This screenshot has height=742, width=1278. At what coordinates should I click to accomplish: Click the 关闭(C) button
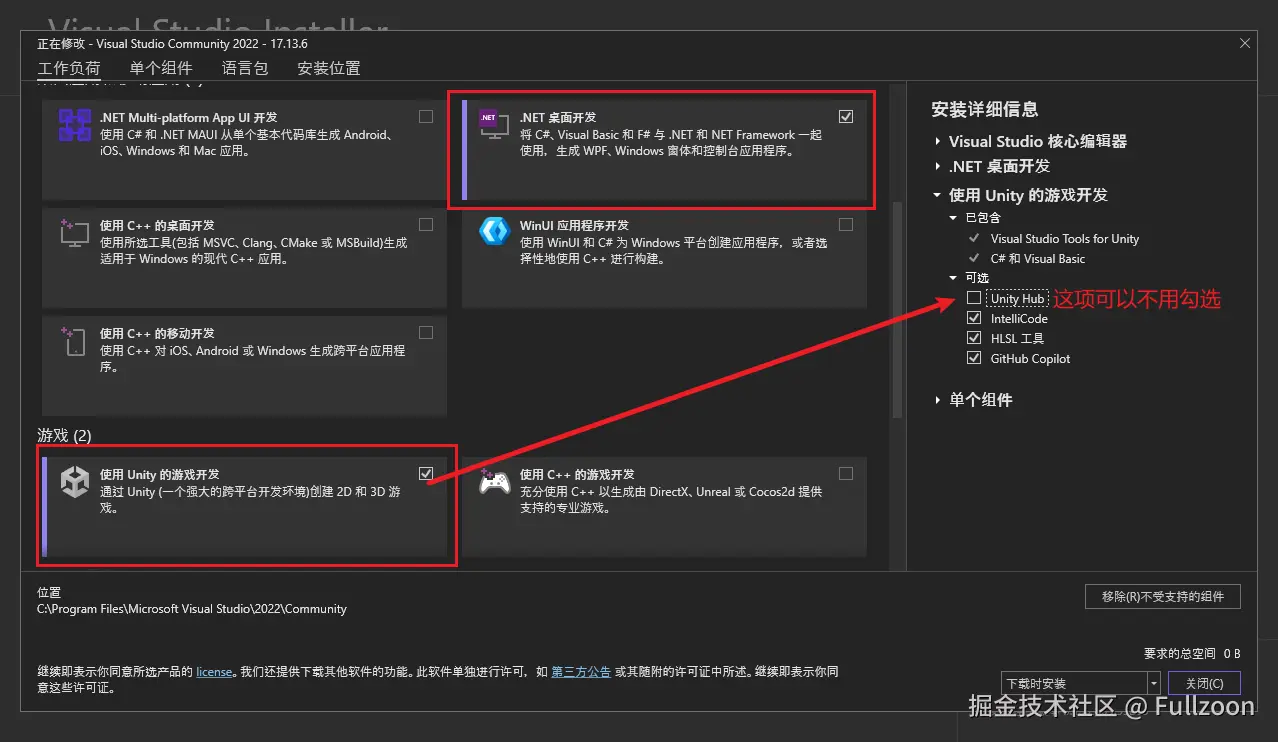click(x=1204, y=683)
